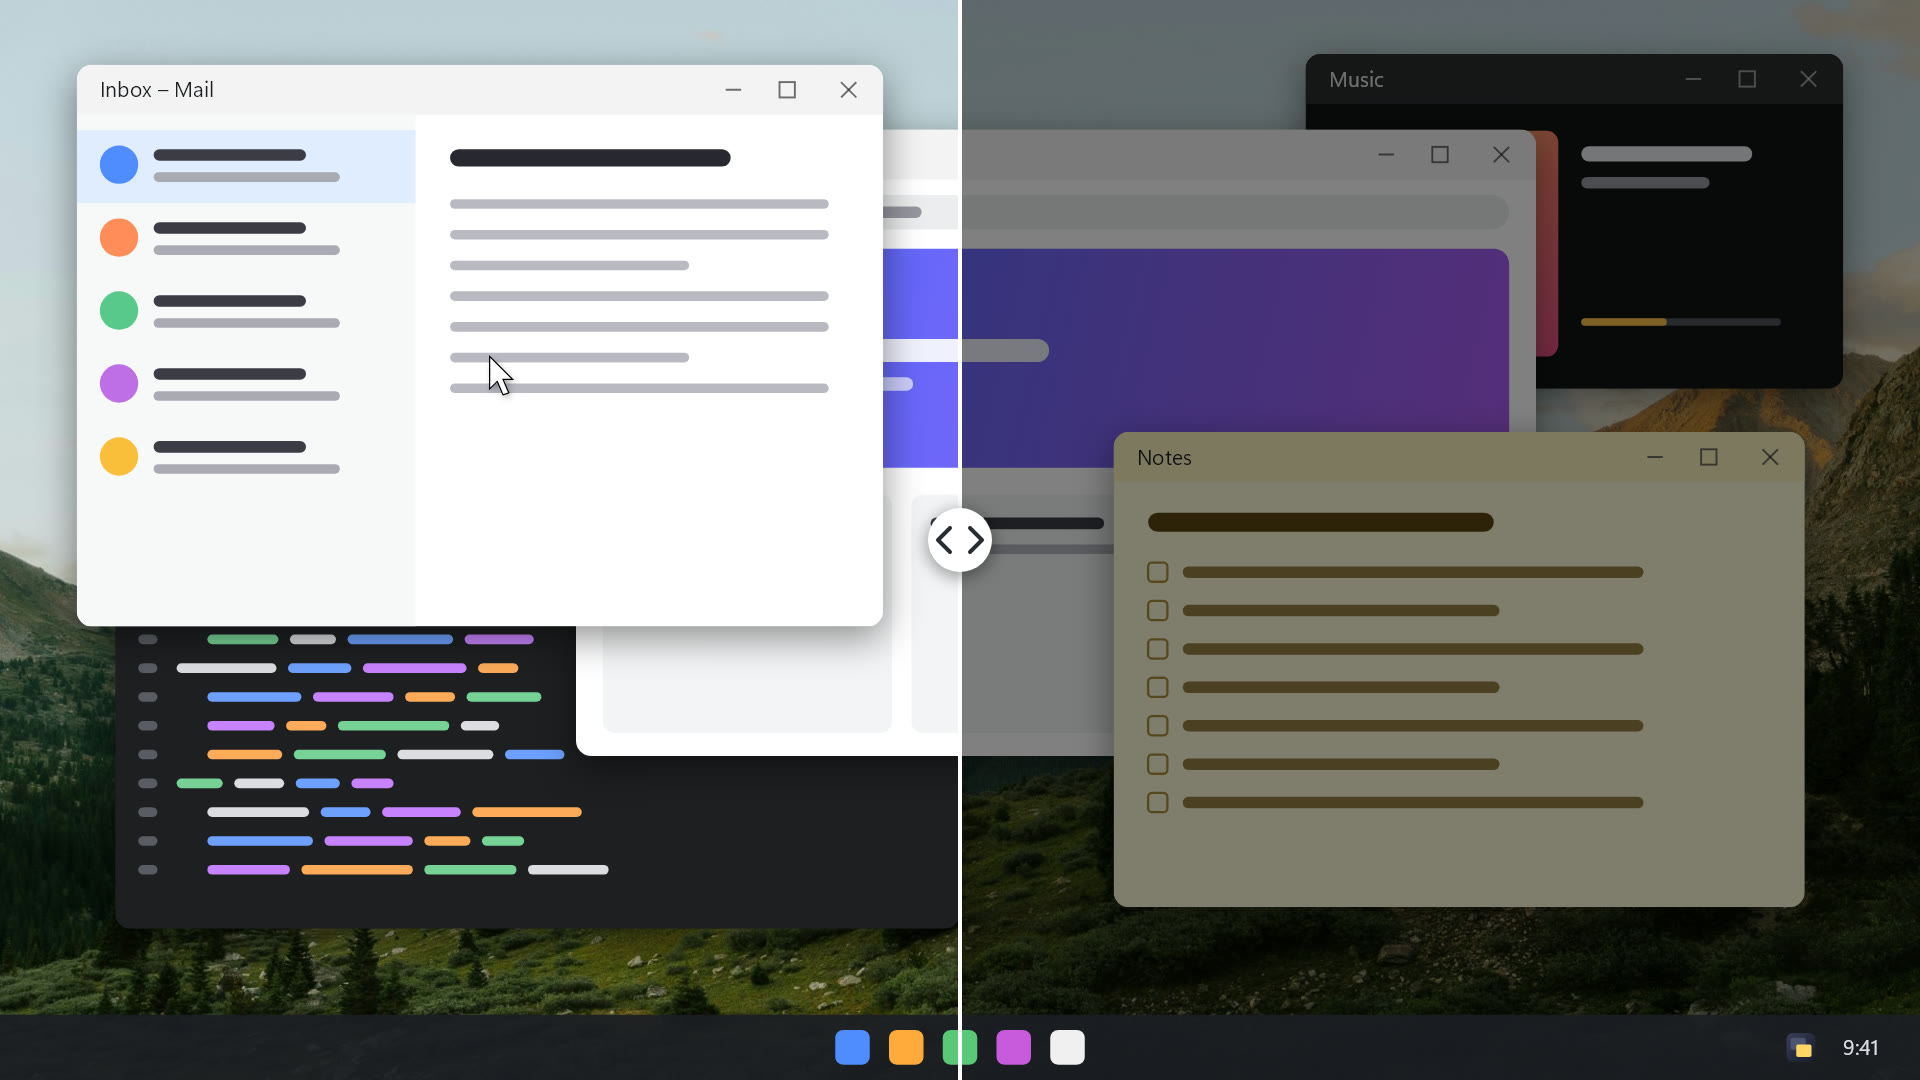The height and width of the screenshot is (1080, 1920).
Task: Check the first Notes checklist item
Action: click(1157, 572)
